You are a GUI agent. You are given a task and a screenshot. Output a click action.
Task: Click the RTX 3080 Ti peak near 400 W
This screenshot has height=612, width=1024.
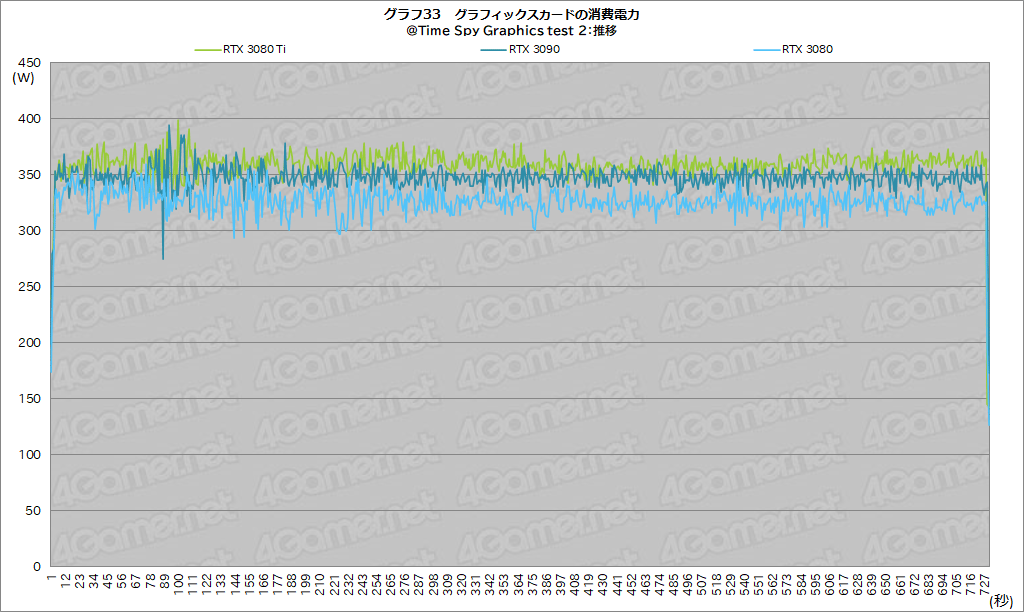point(178,121)
